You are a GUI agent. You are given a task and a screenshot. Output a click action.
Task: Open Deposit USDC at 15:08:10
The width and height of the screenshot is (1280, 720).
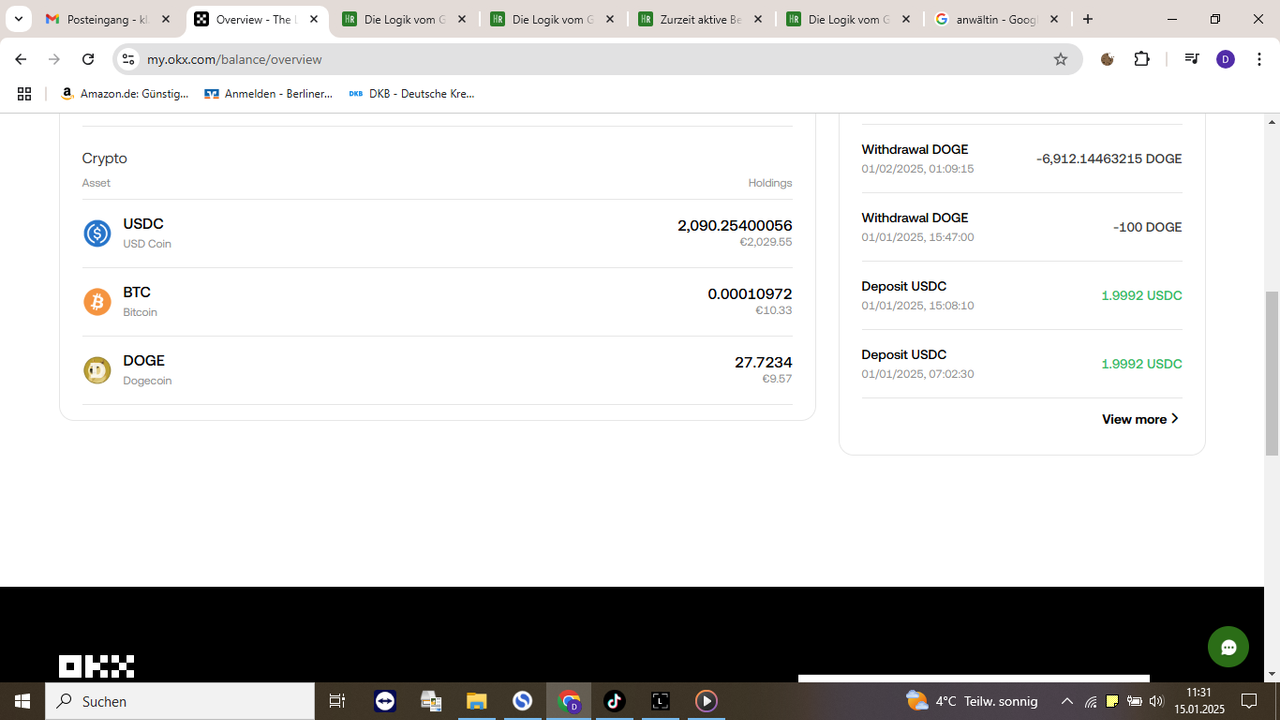(1022, 295)
